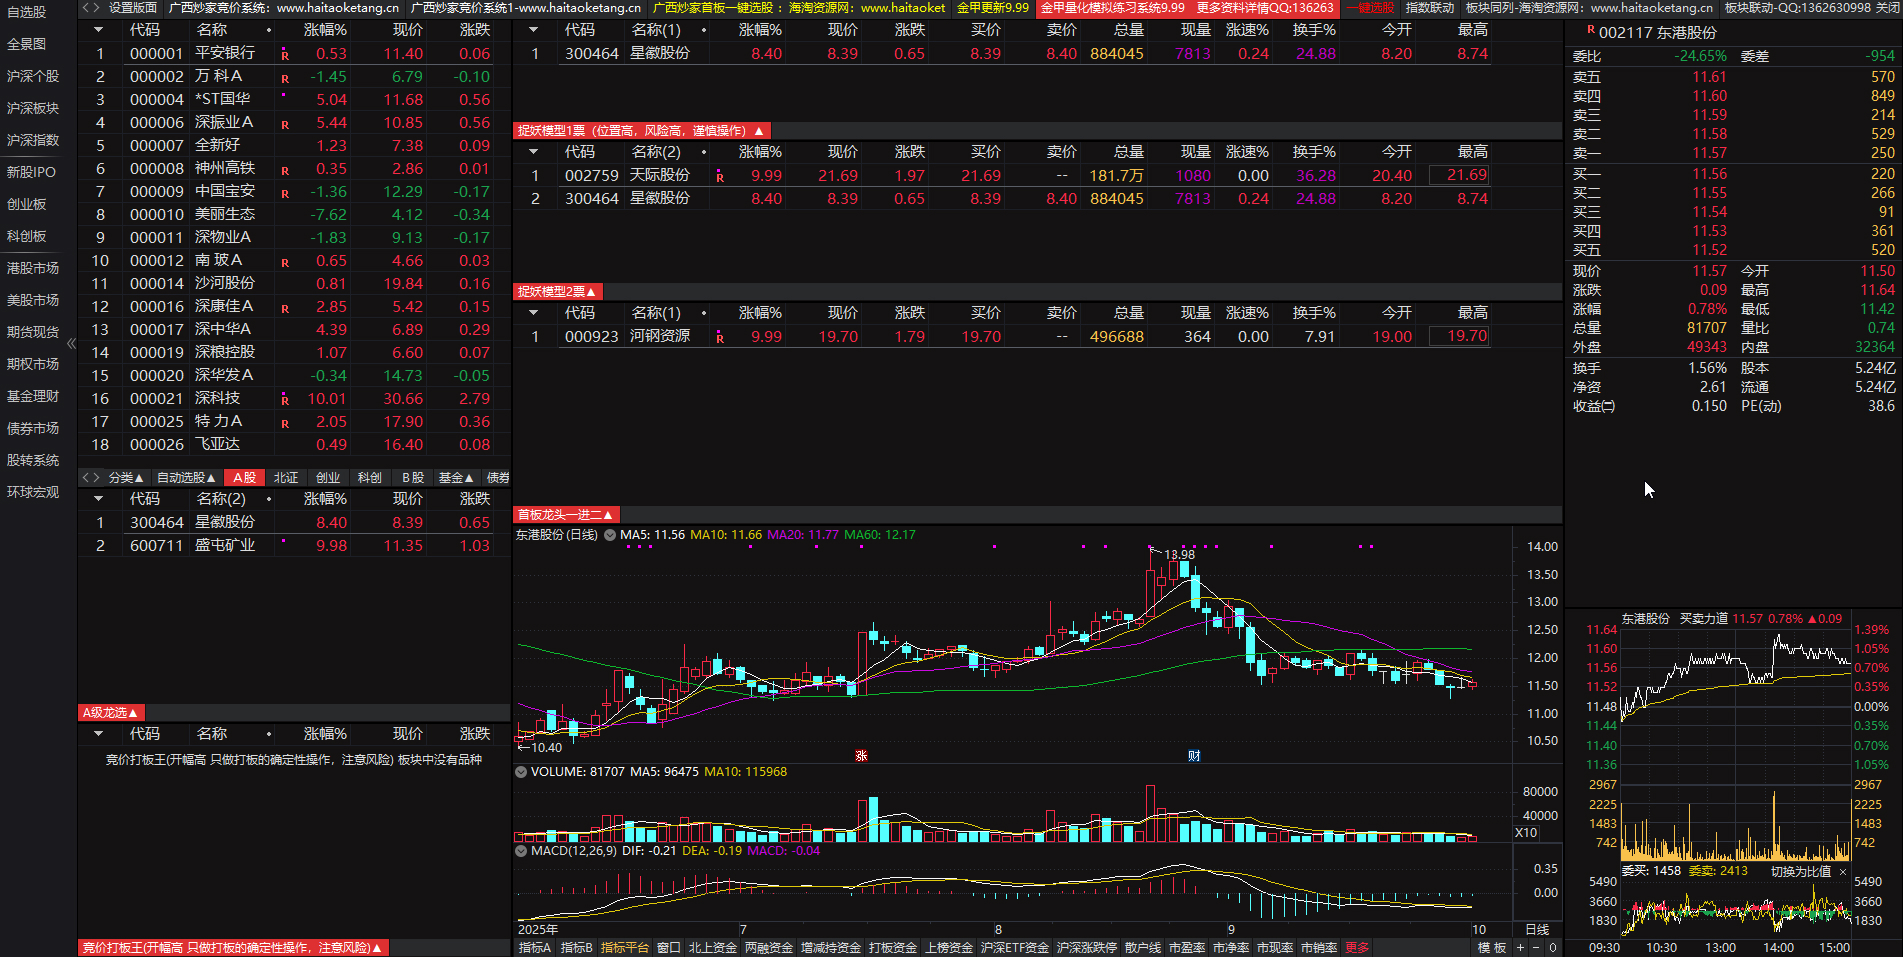Click the 捉妖模型2票 panel title bar
Image resolution: width=1903 pixels, height=957 pixels.
coord(556,292)
